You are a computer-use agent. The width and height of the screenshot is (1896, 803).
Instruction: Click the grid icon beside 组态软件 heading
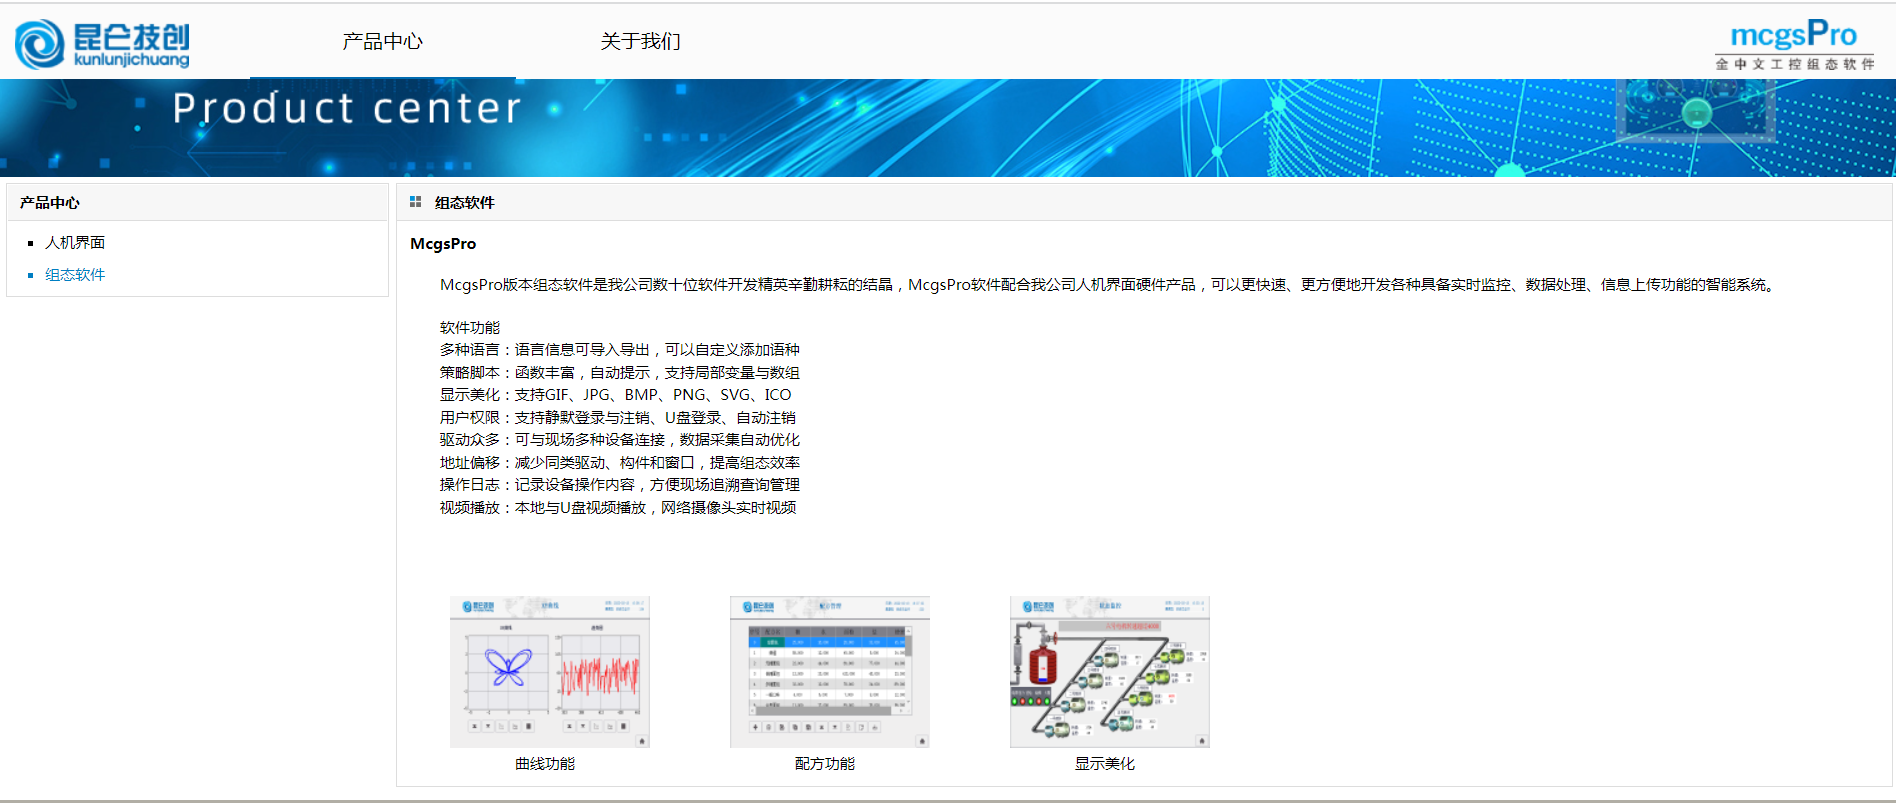click(x=415, y=202)
